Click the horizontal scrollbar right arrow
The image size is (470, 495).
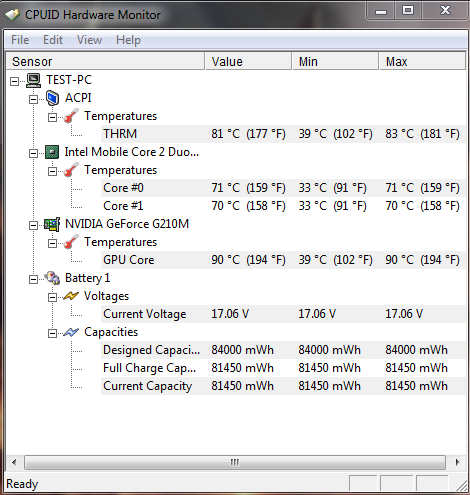click(457, 462)
